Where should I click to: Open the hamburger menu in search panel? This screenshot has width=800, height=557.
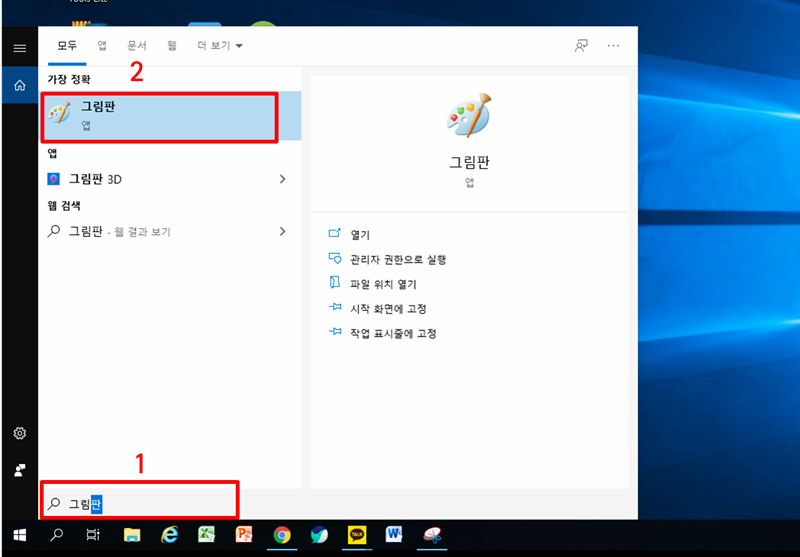[x=20, y=48]
